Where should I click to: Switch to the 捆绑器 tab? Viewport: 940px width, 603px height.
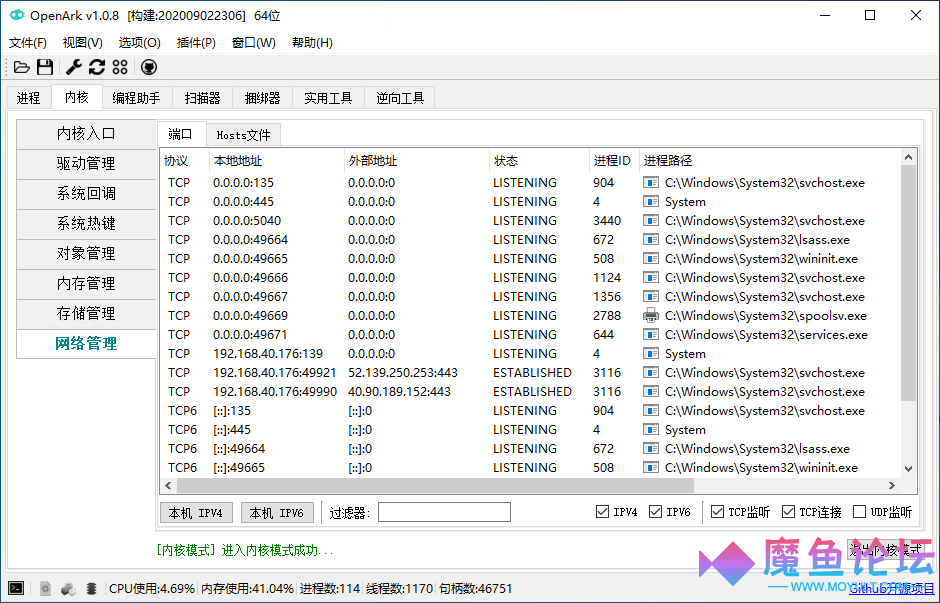(263, 98)
